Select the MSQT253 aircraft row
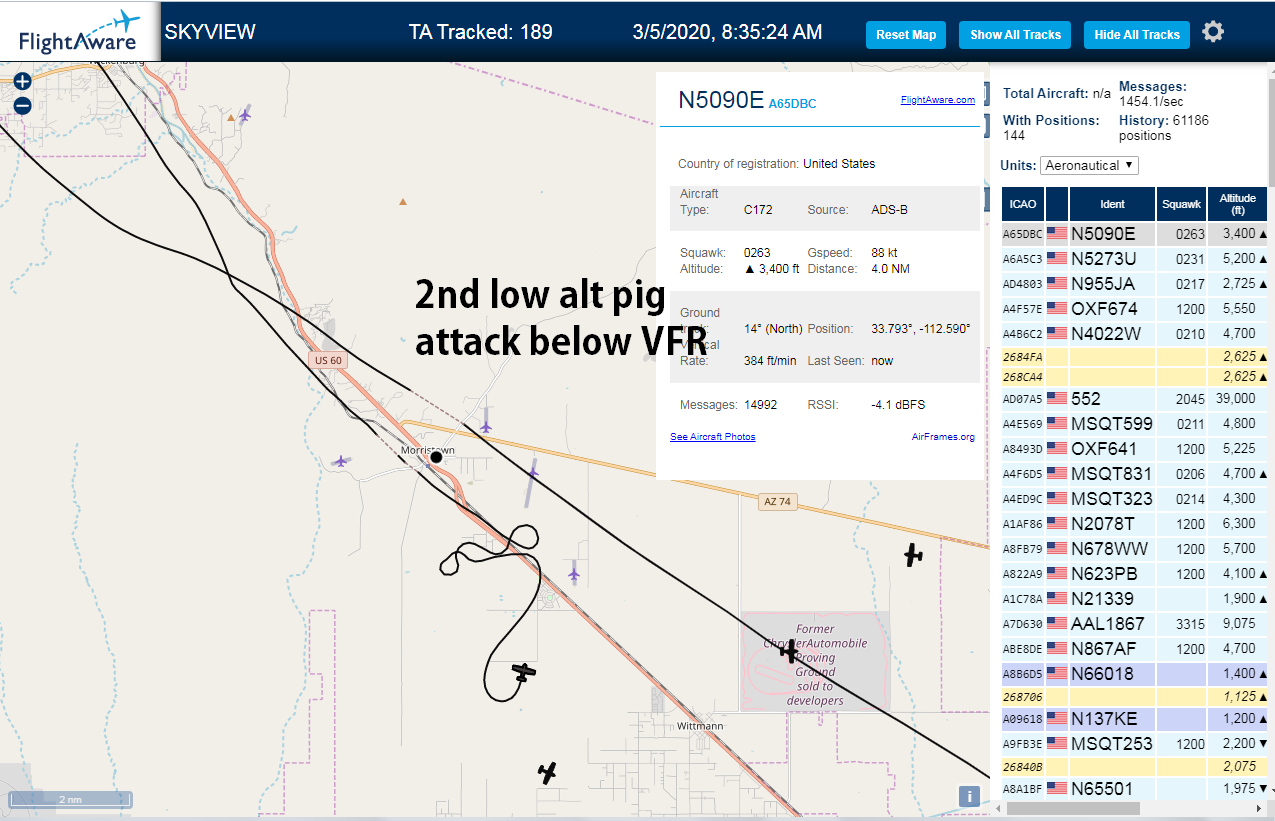The height and width of the screenshot is (821, 1275). (1134, 744)
